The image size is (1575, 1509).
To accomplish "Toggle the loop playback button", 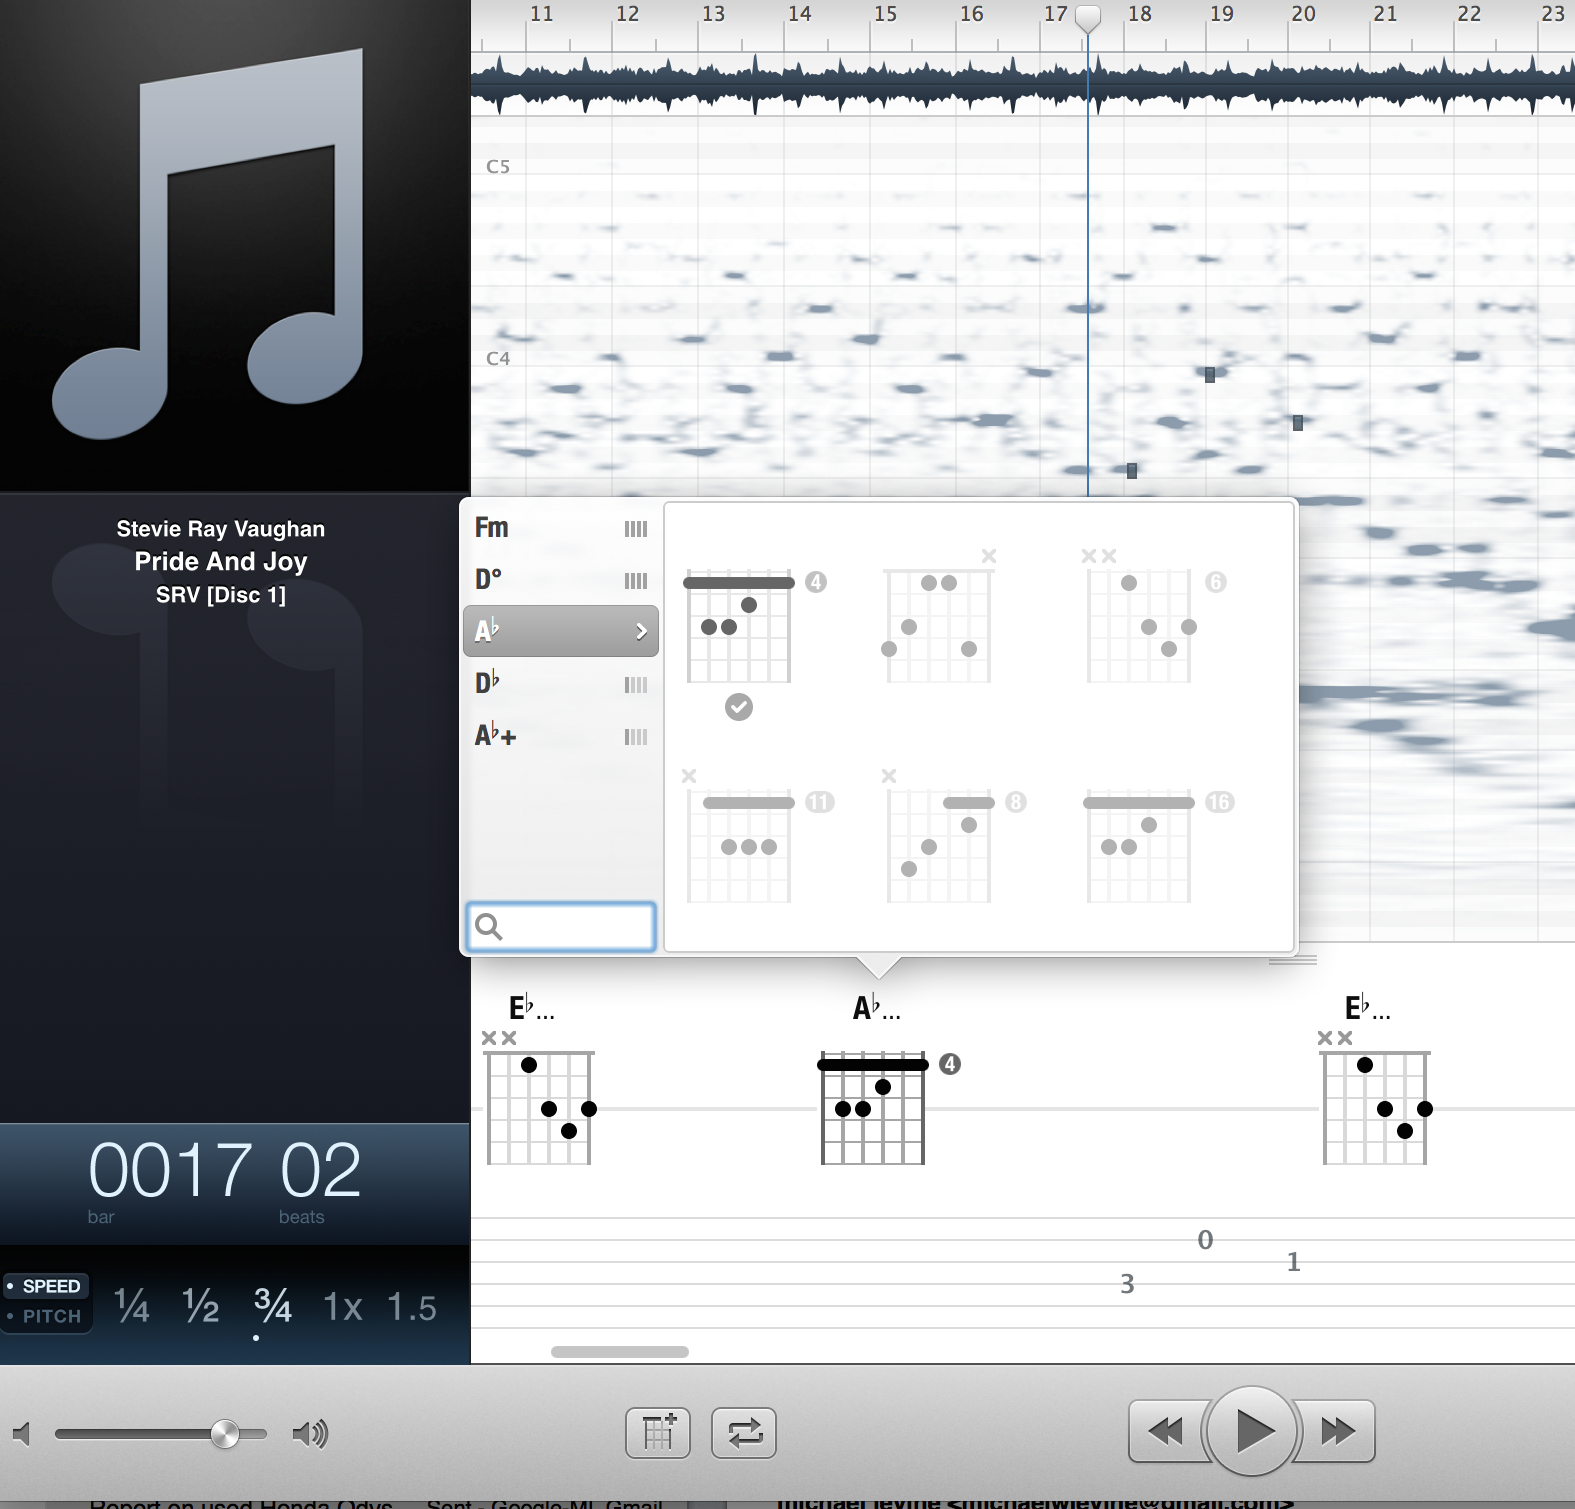I will pos(744,1433).
